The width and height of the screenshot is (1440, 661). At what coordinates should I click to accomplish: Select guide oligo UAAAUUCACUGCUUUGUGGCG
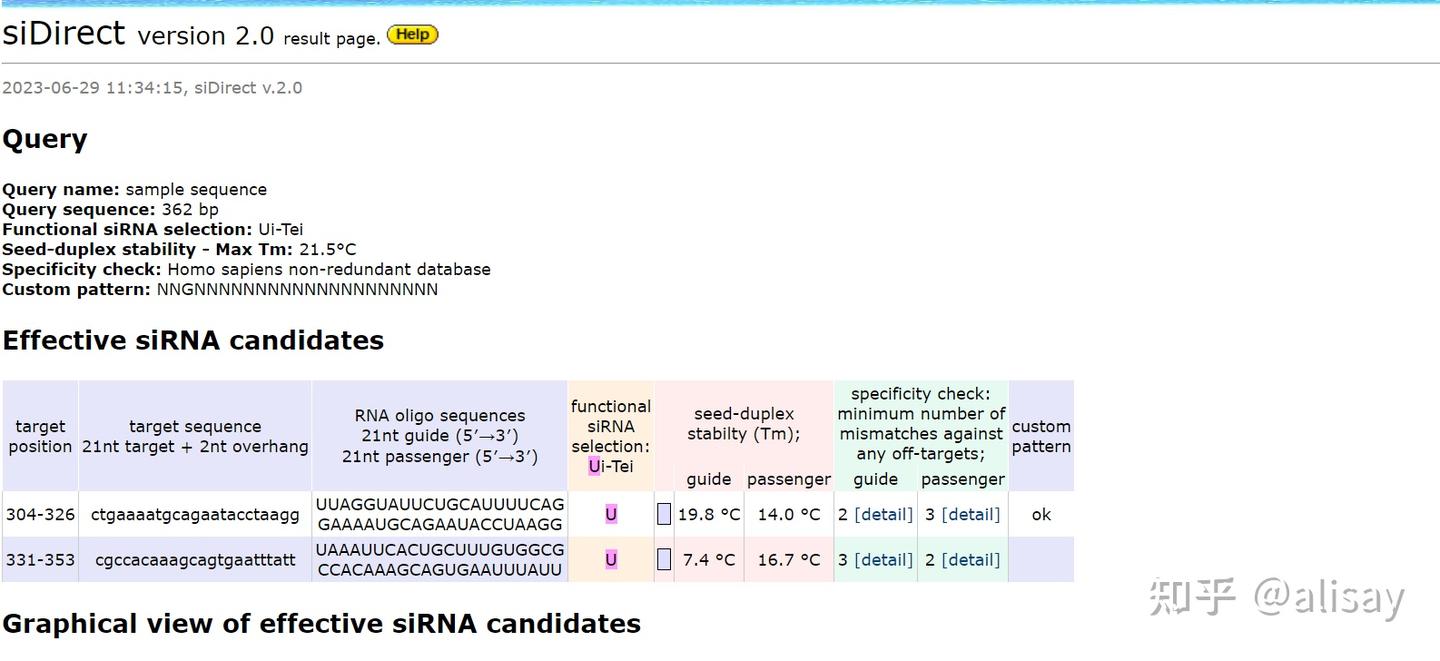coord(440,550)
